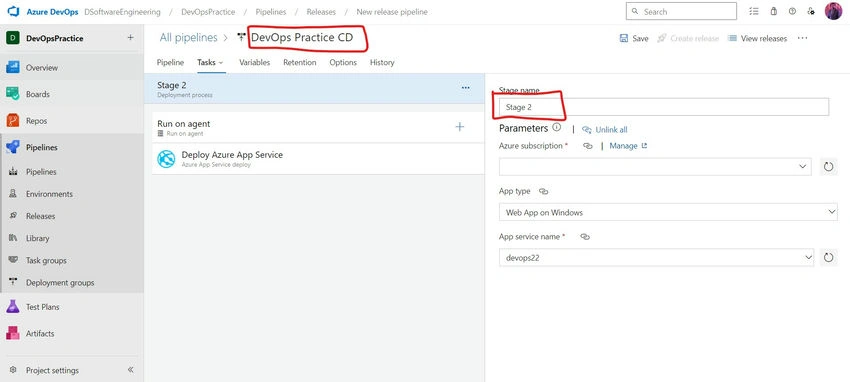Add new item via plus next to DevOpsPractice

(130, 38)
